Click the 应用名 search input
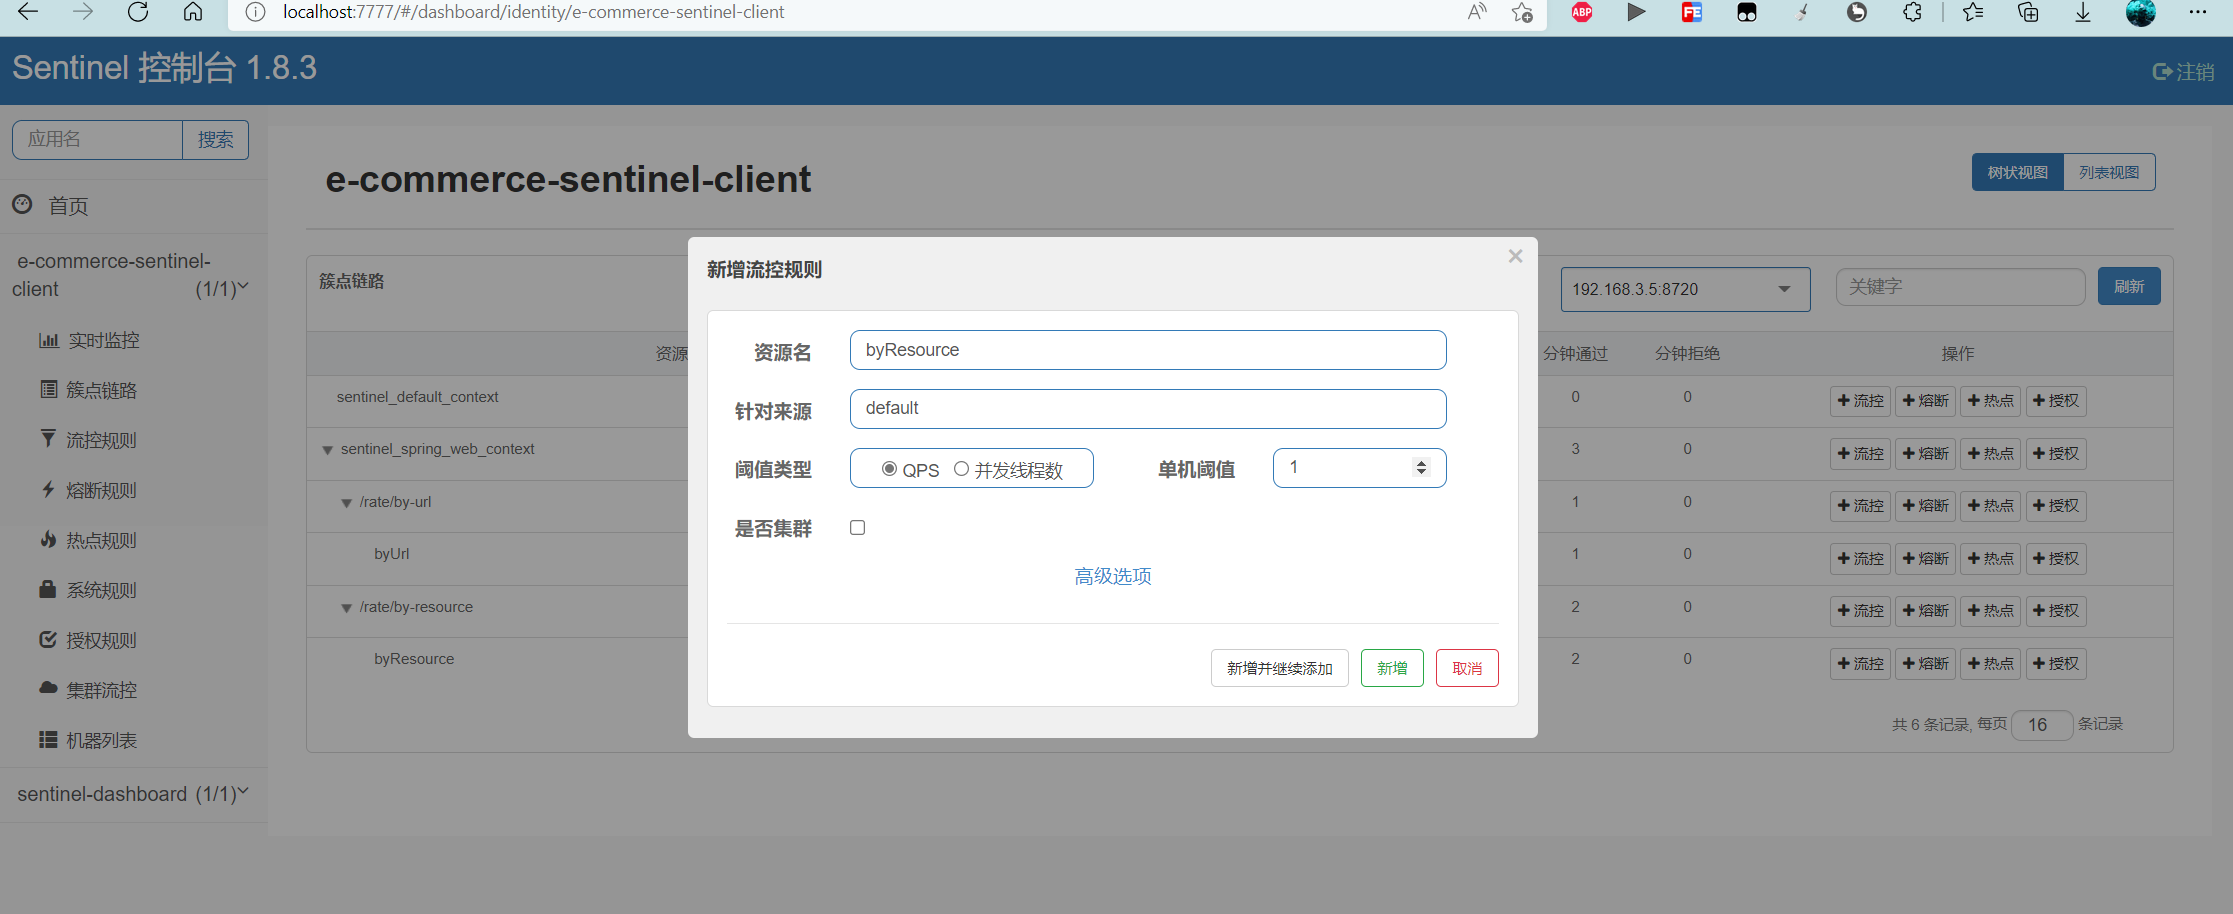 coord(97,140)
